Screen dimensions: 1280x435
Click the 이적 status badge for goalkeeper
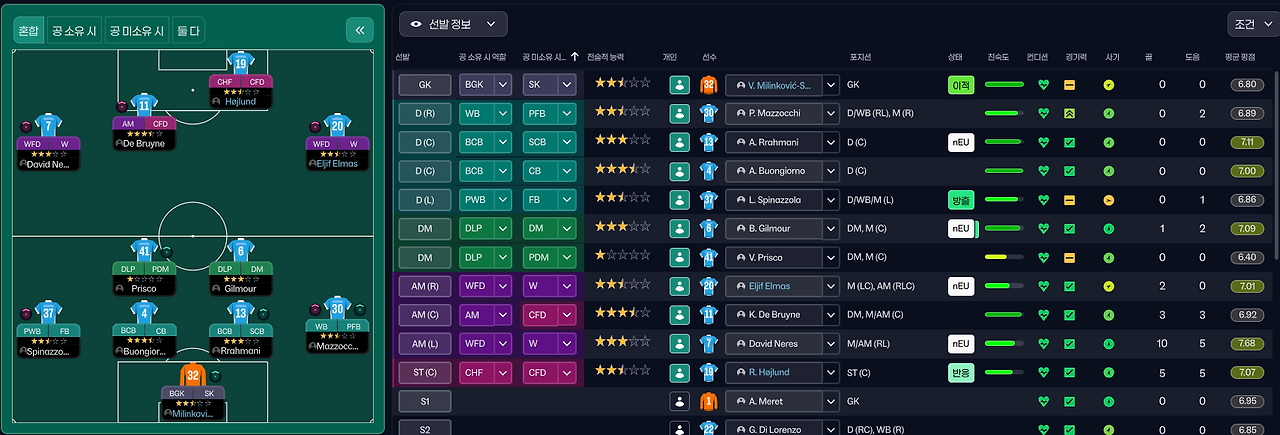961,85
